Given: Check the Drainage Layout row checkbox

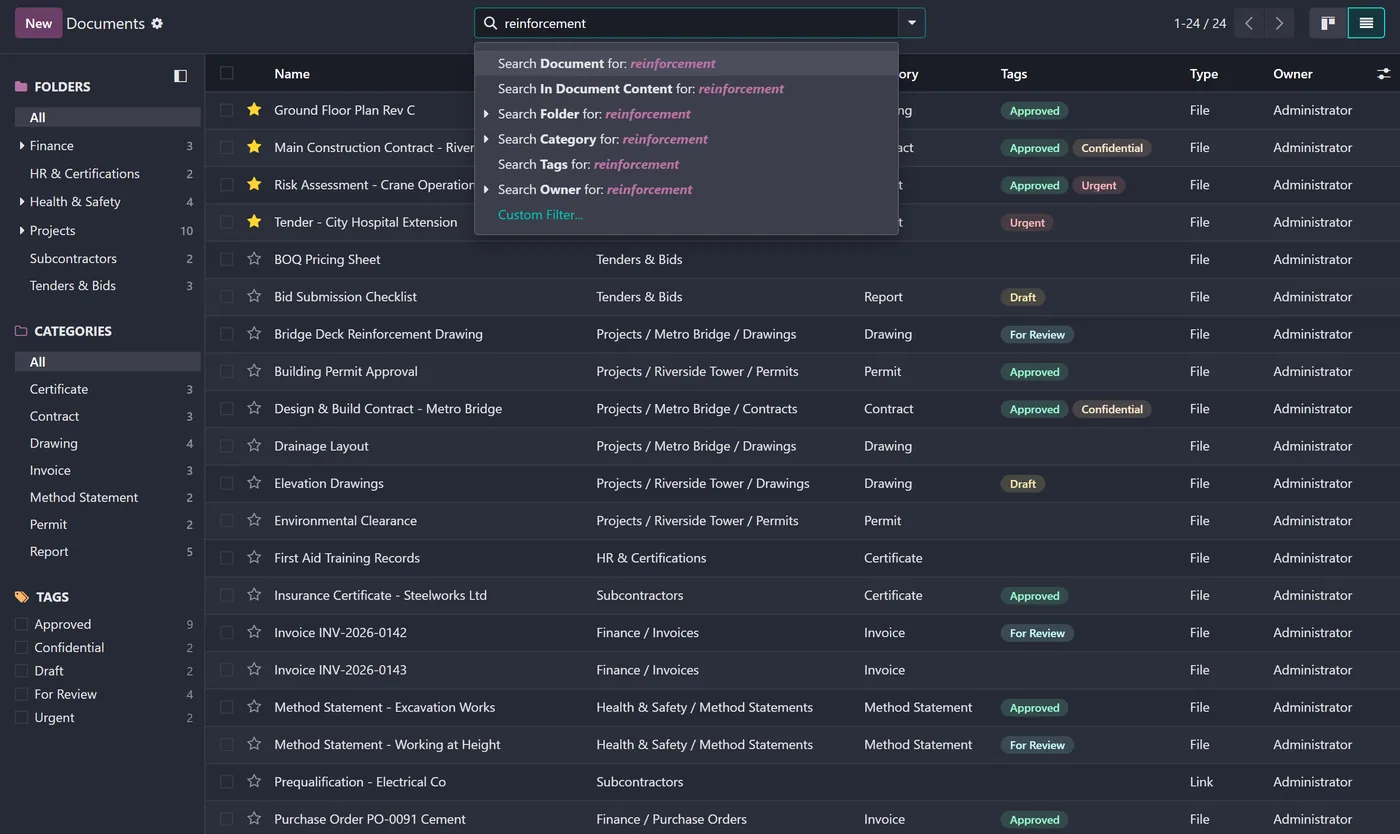Looking at the screenshot, I should click(x=227, y=446).
